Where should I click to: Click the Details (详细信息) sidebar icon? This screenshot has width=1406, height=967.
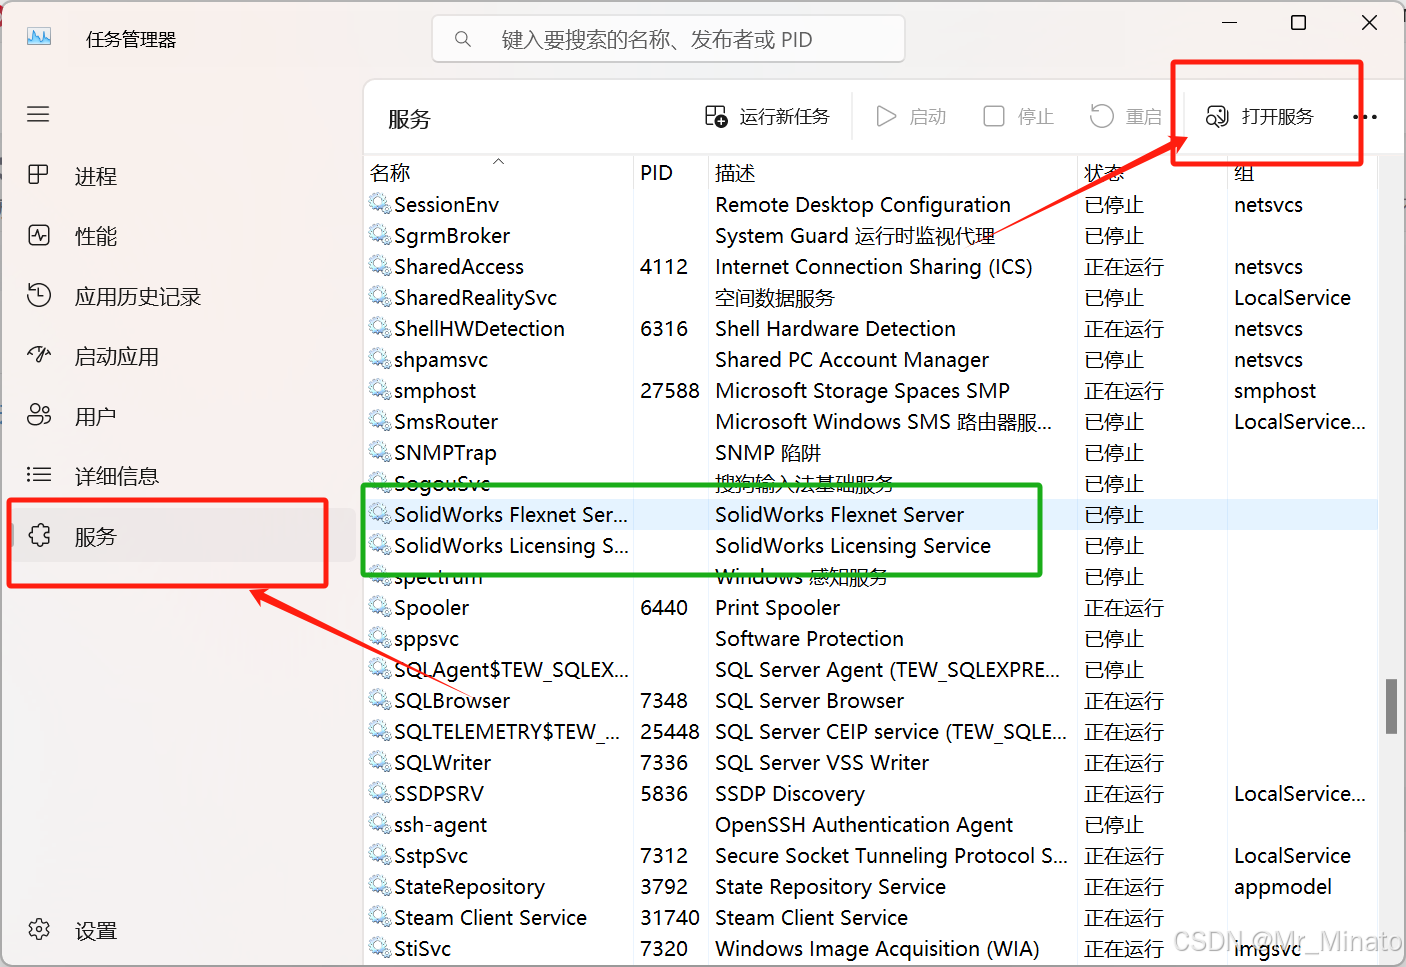(x=38, y=475)
